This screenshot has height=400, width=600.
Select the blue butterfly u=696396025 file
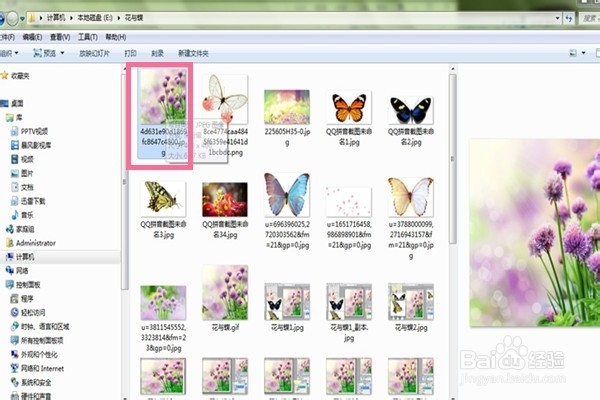(287, 211)
